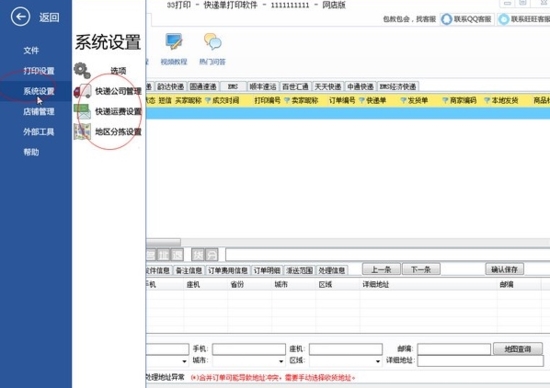This screenshot has height=388, width=550.
Task: Click the 确认保存 button
Action: 504,269
